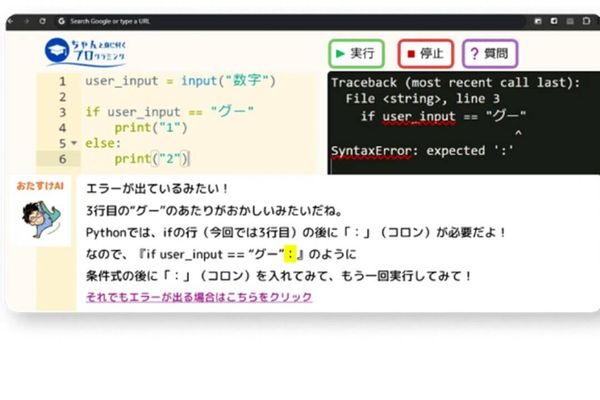Run the code with the 実行 button

356,53
